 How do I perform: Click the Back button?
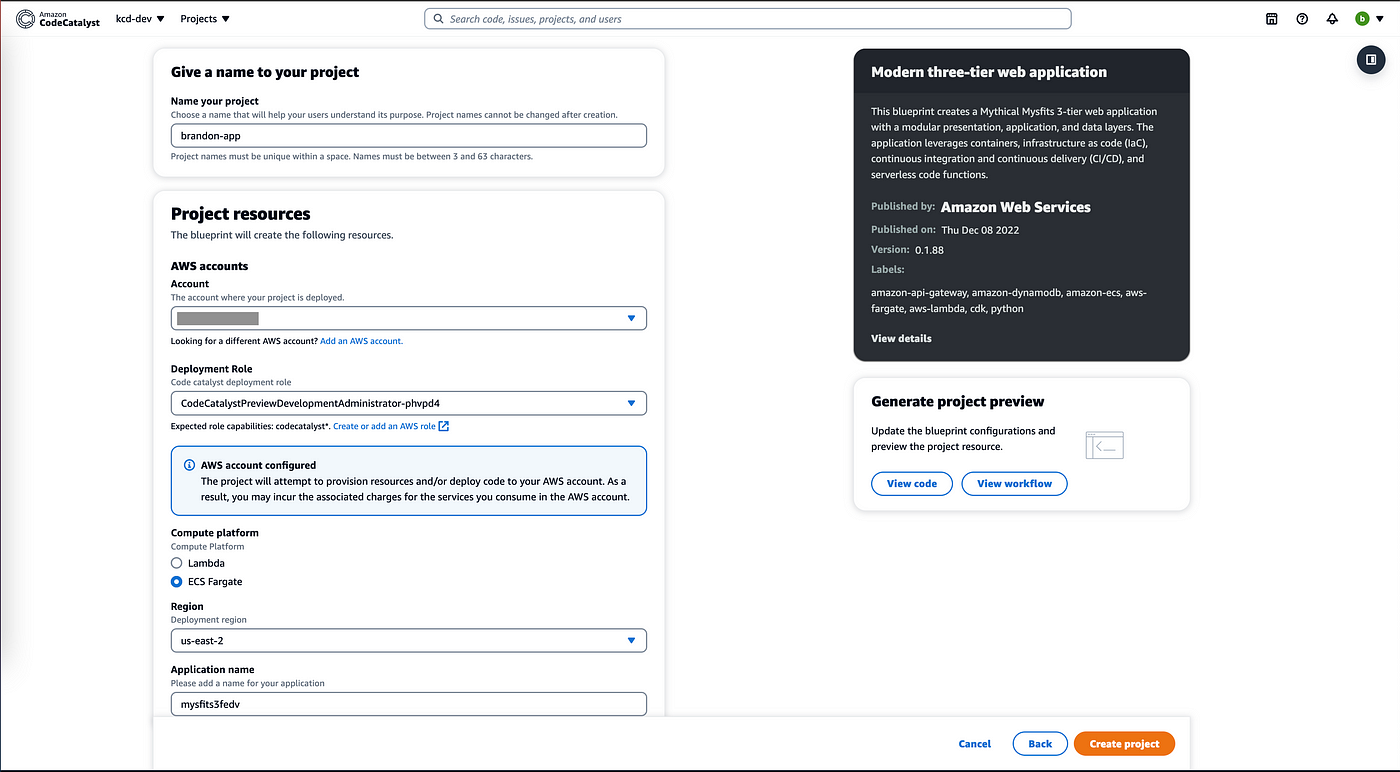click(1040, 744)
